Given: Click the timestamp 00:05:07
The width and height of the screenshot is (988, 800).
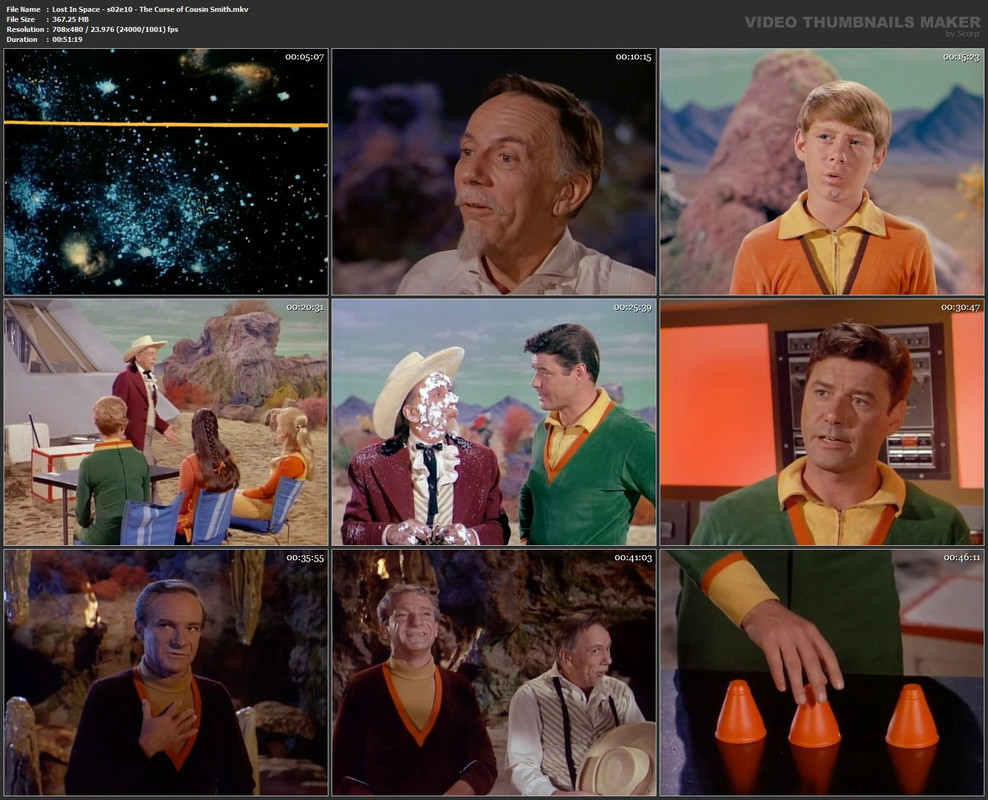Looking at the screenshot, I should (304, 57).
